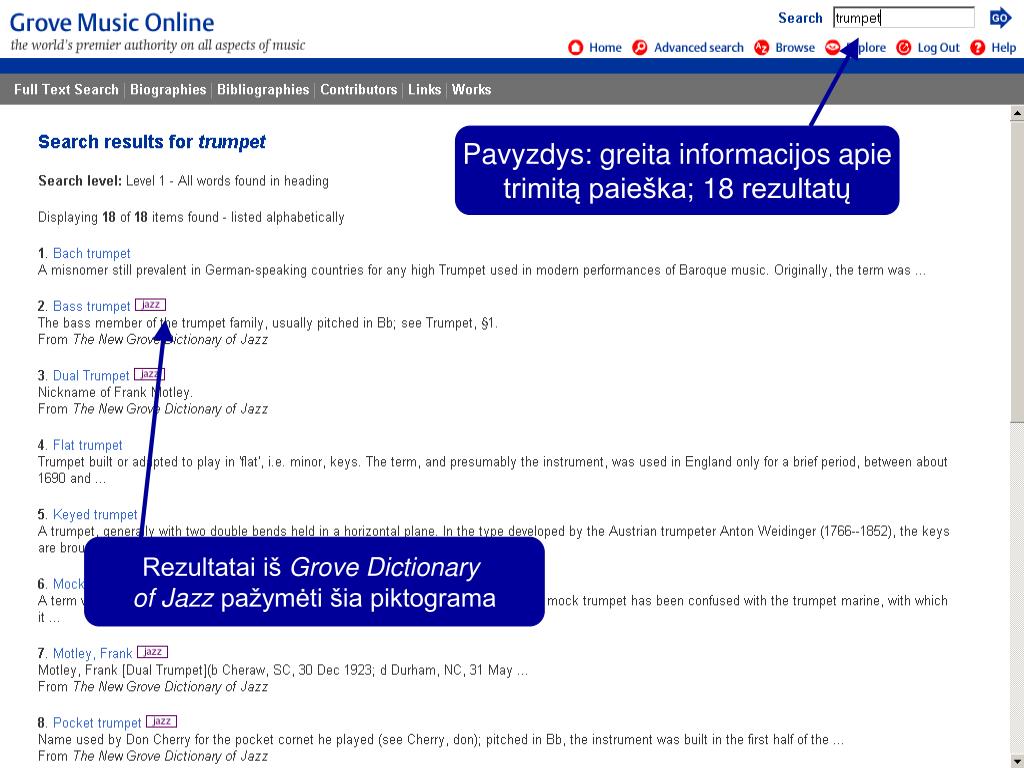
Task: Select the Full Text Search tab
Action: (x=66, y=89)
